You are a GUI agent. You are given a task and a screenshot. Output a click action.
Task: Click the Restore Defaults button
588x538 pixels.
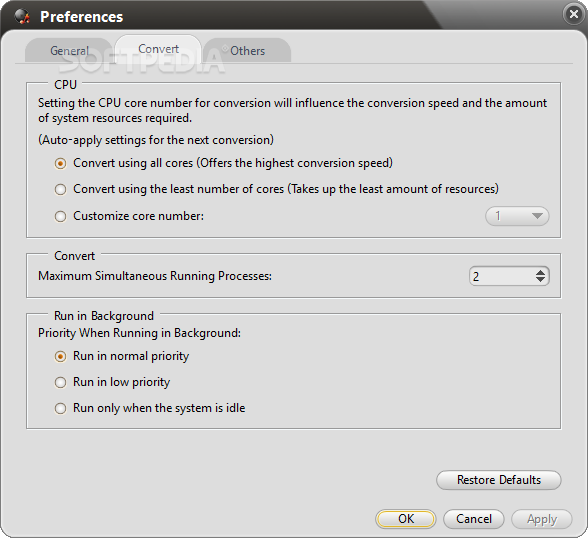tap(499, 480)
